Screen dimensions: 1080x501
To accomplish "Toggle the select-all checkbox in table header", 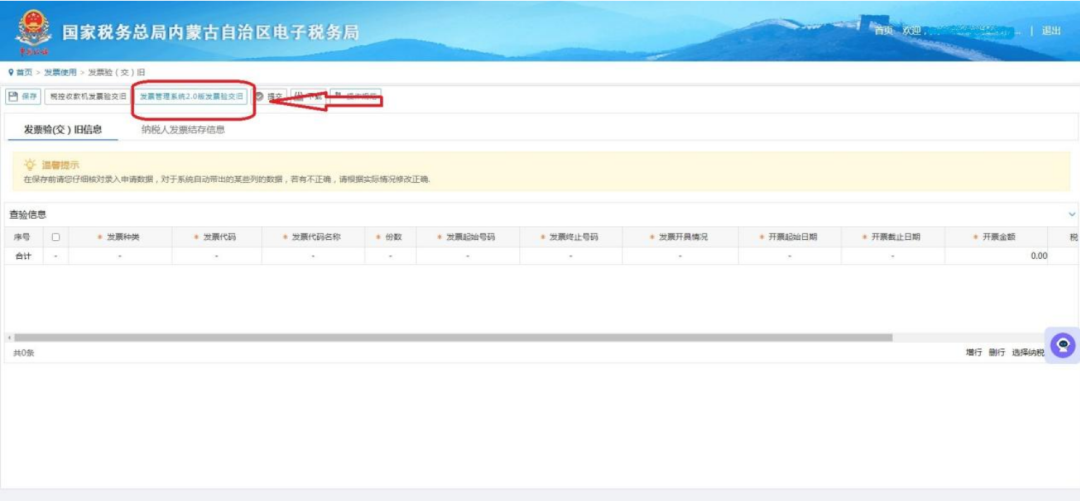I will [56, 237].
